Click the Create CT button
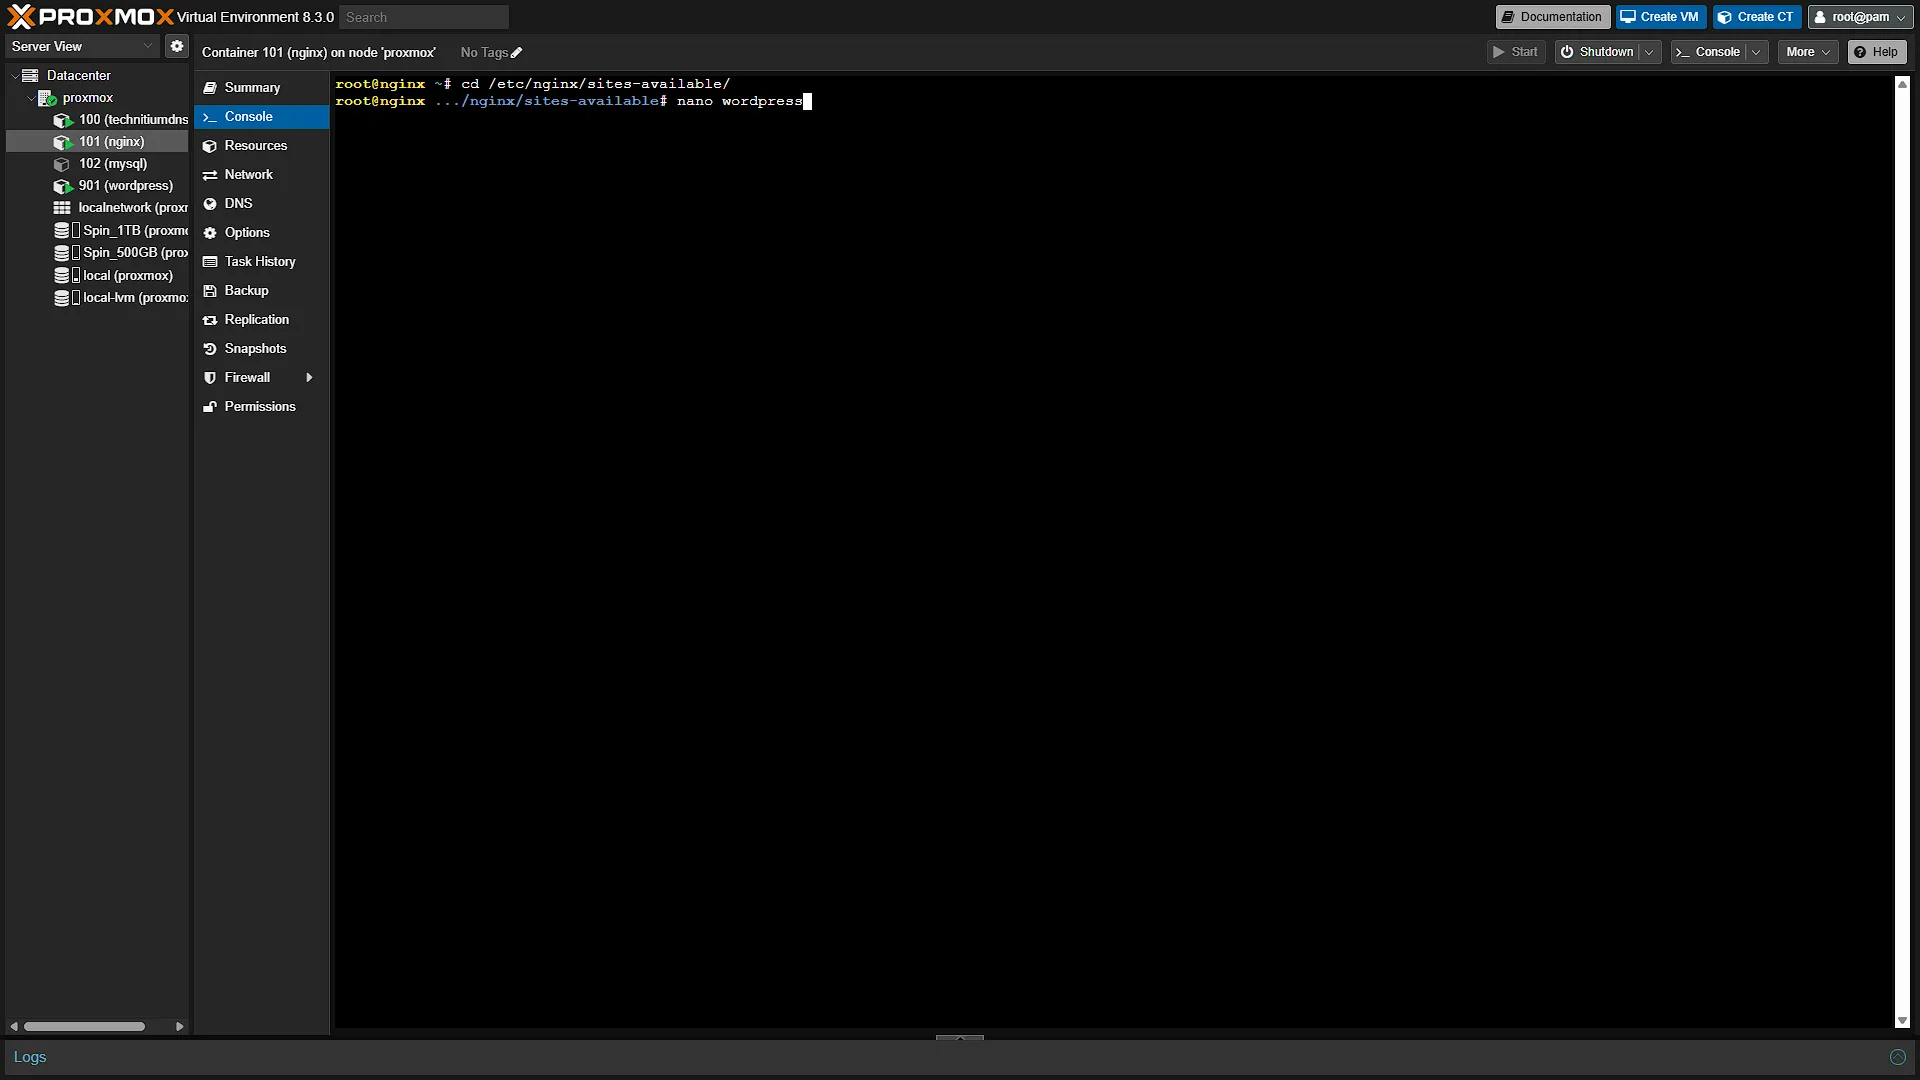Image resolution: width=1920 pixels, height=1080 pixels. coord(1757,17)
